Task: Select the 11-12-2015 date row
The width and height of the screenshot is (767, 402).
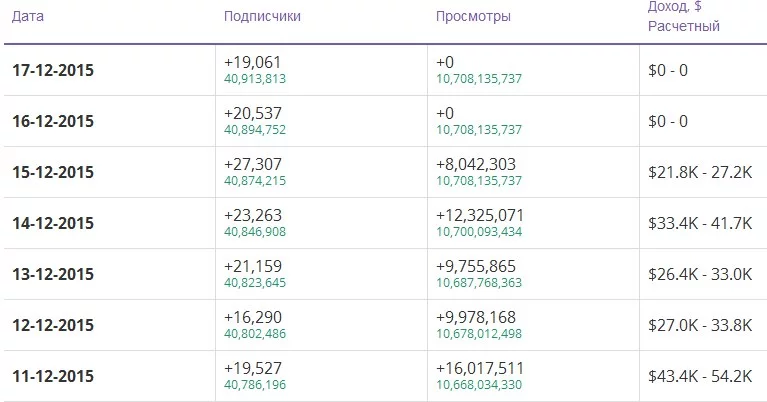Action: (53, 376)
